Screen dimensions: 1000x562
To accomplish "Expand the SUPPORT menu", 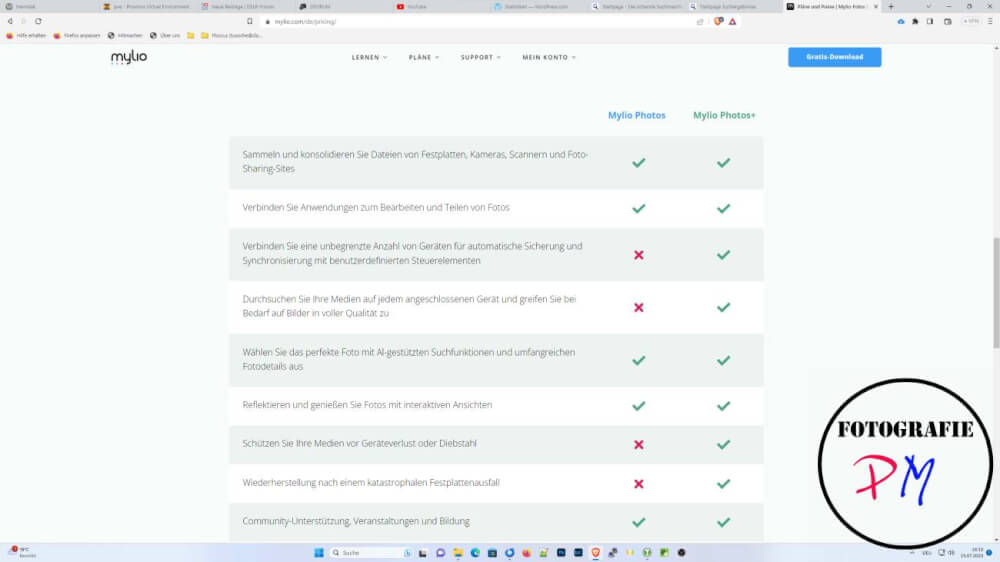I will pyautogui.click(x=481, y=57).
